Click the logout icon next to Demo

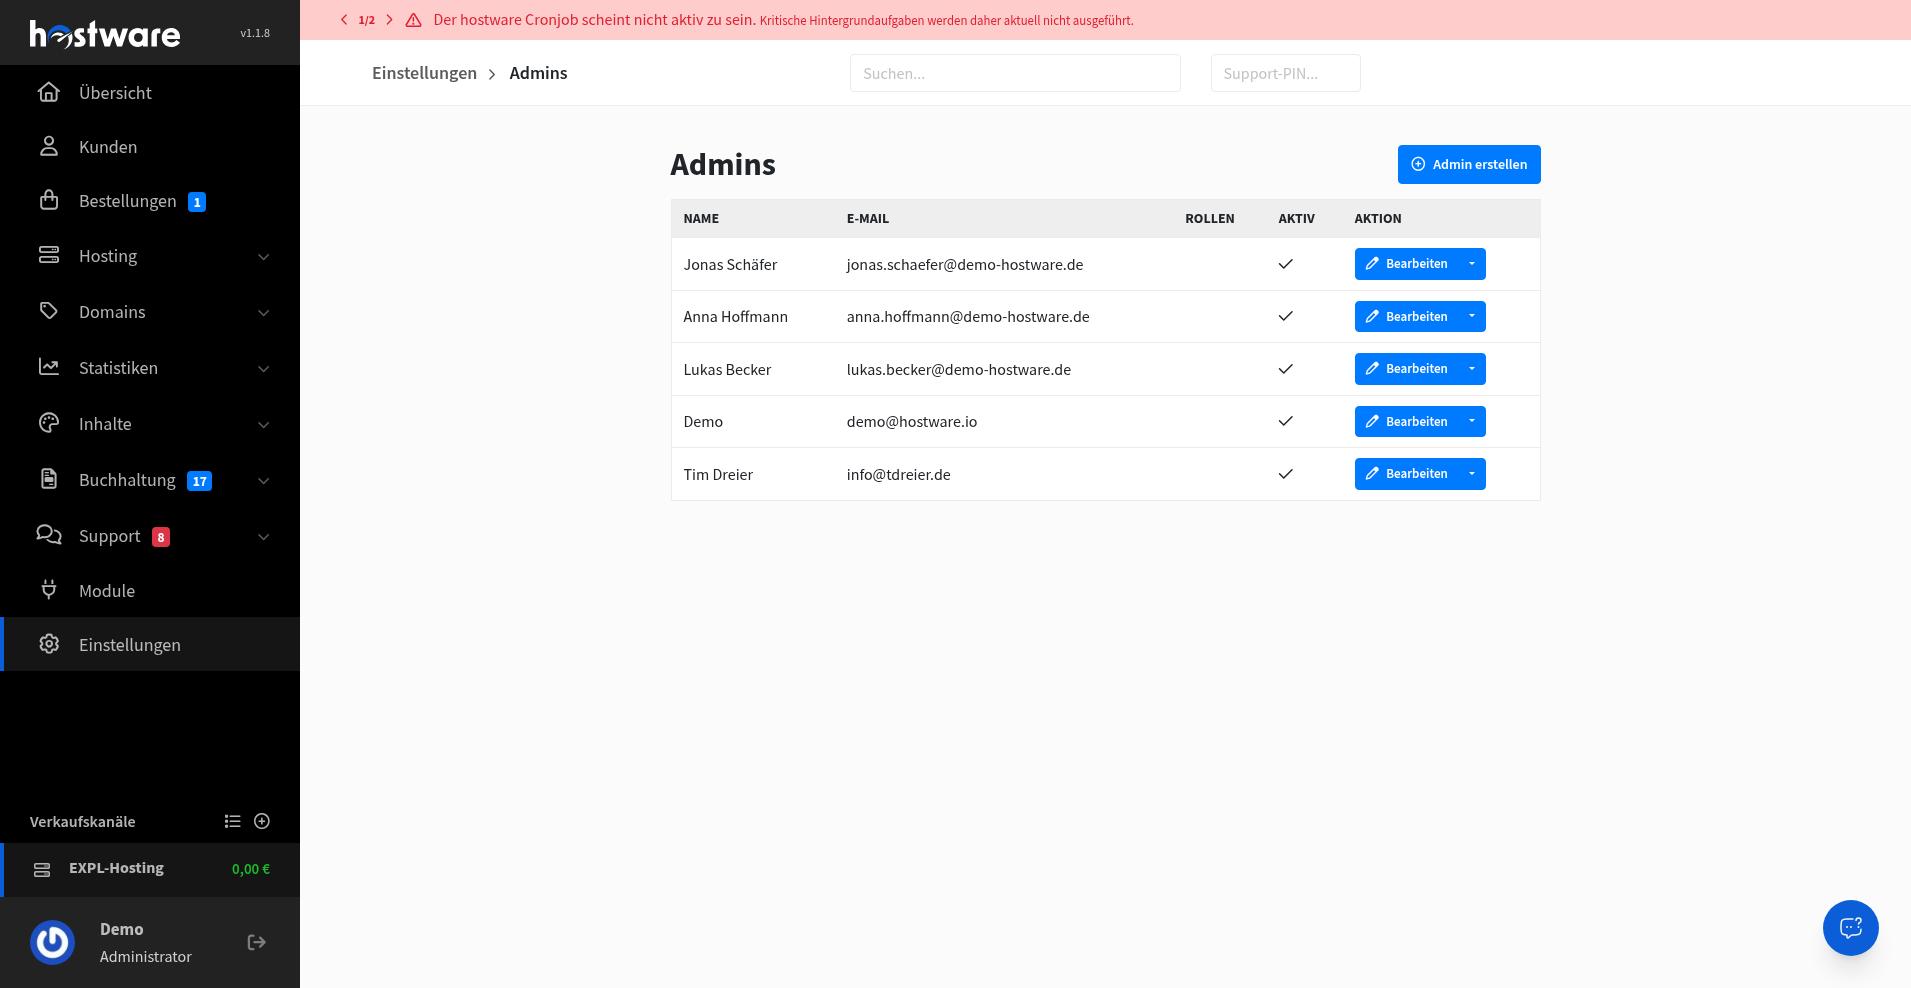point(257,942)
